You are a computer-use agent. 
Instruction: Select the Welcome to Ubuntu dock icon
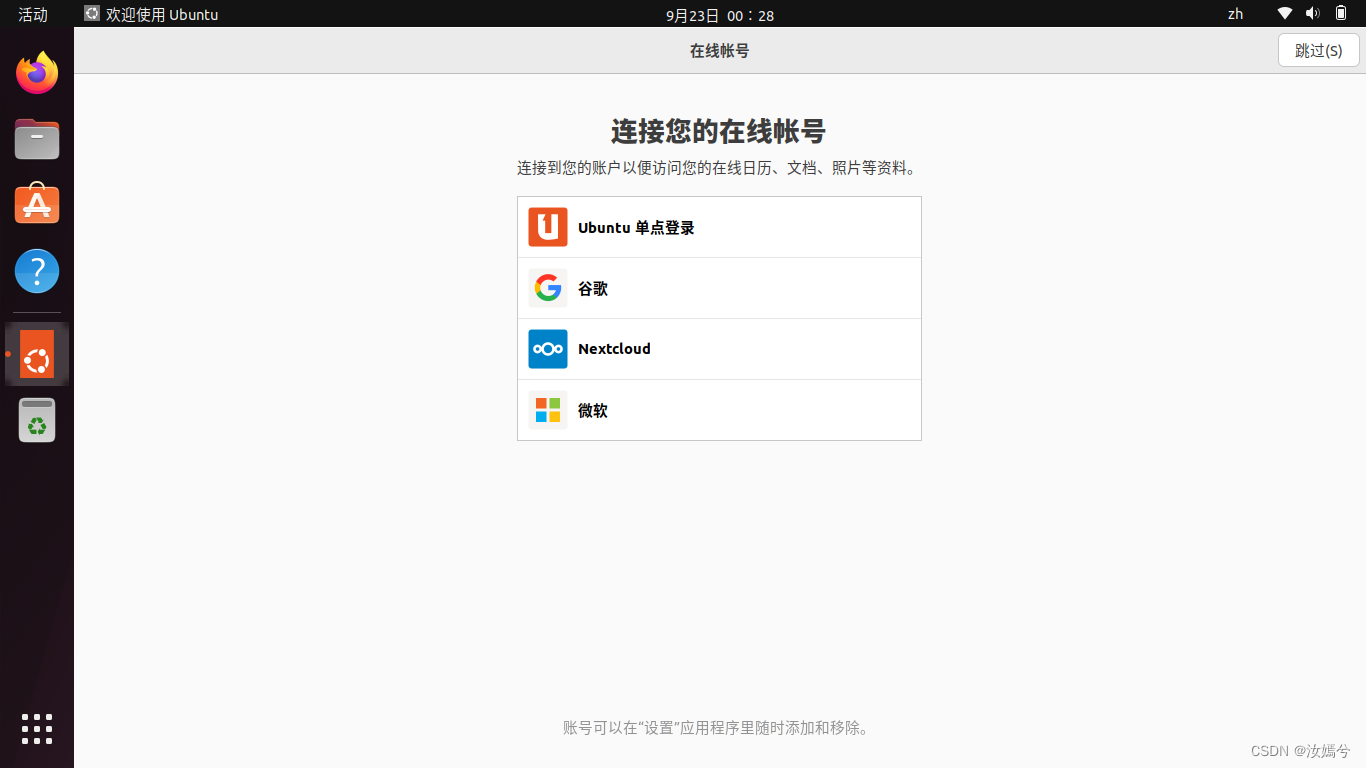pos(37,354)
